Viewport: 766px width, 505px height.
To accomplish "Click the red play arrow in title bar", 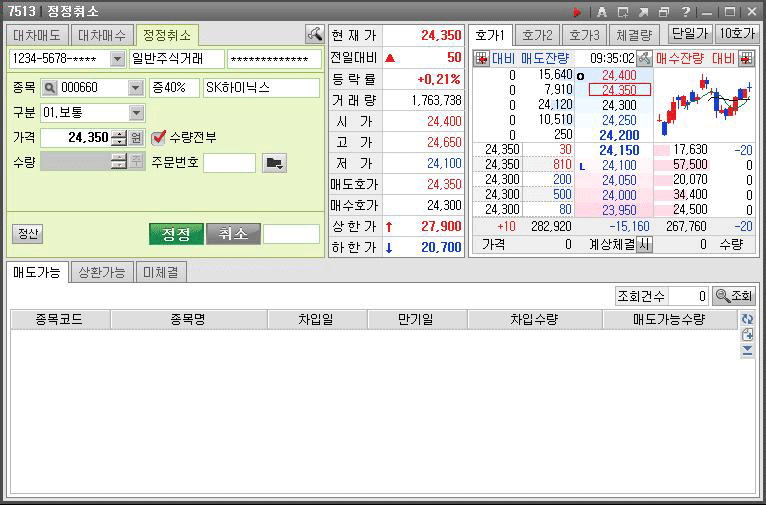I will pos(577,12).
